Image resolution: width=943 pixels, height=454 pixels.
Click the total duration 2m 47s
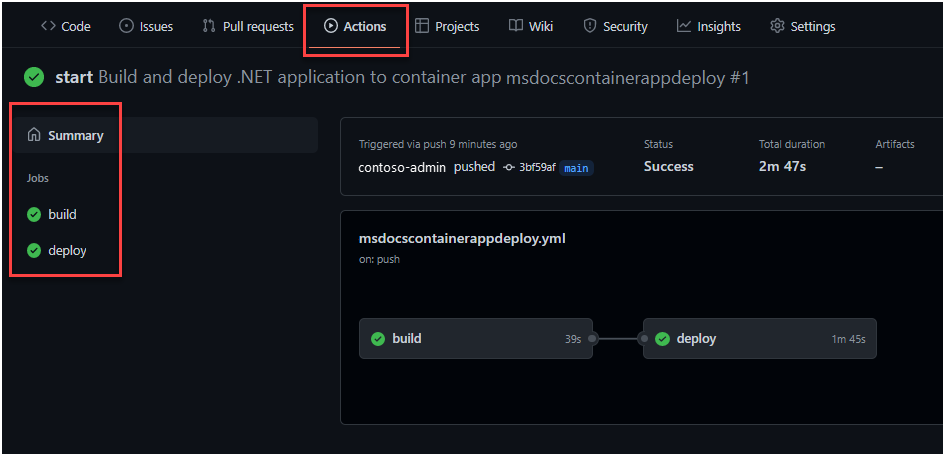782,167
